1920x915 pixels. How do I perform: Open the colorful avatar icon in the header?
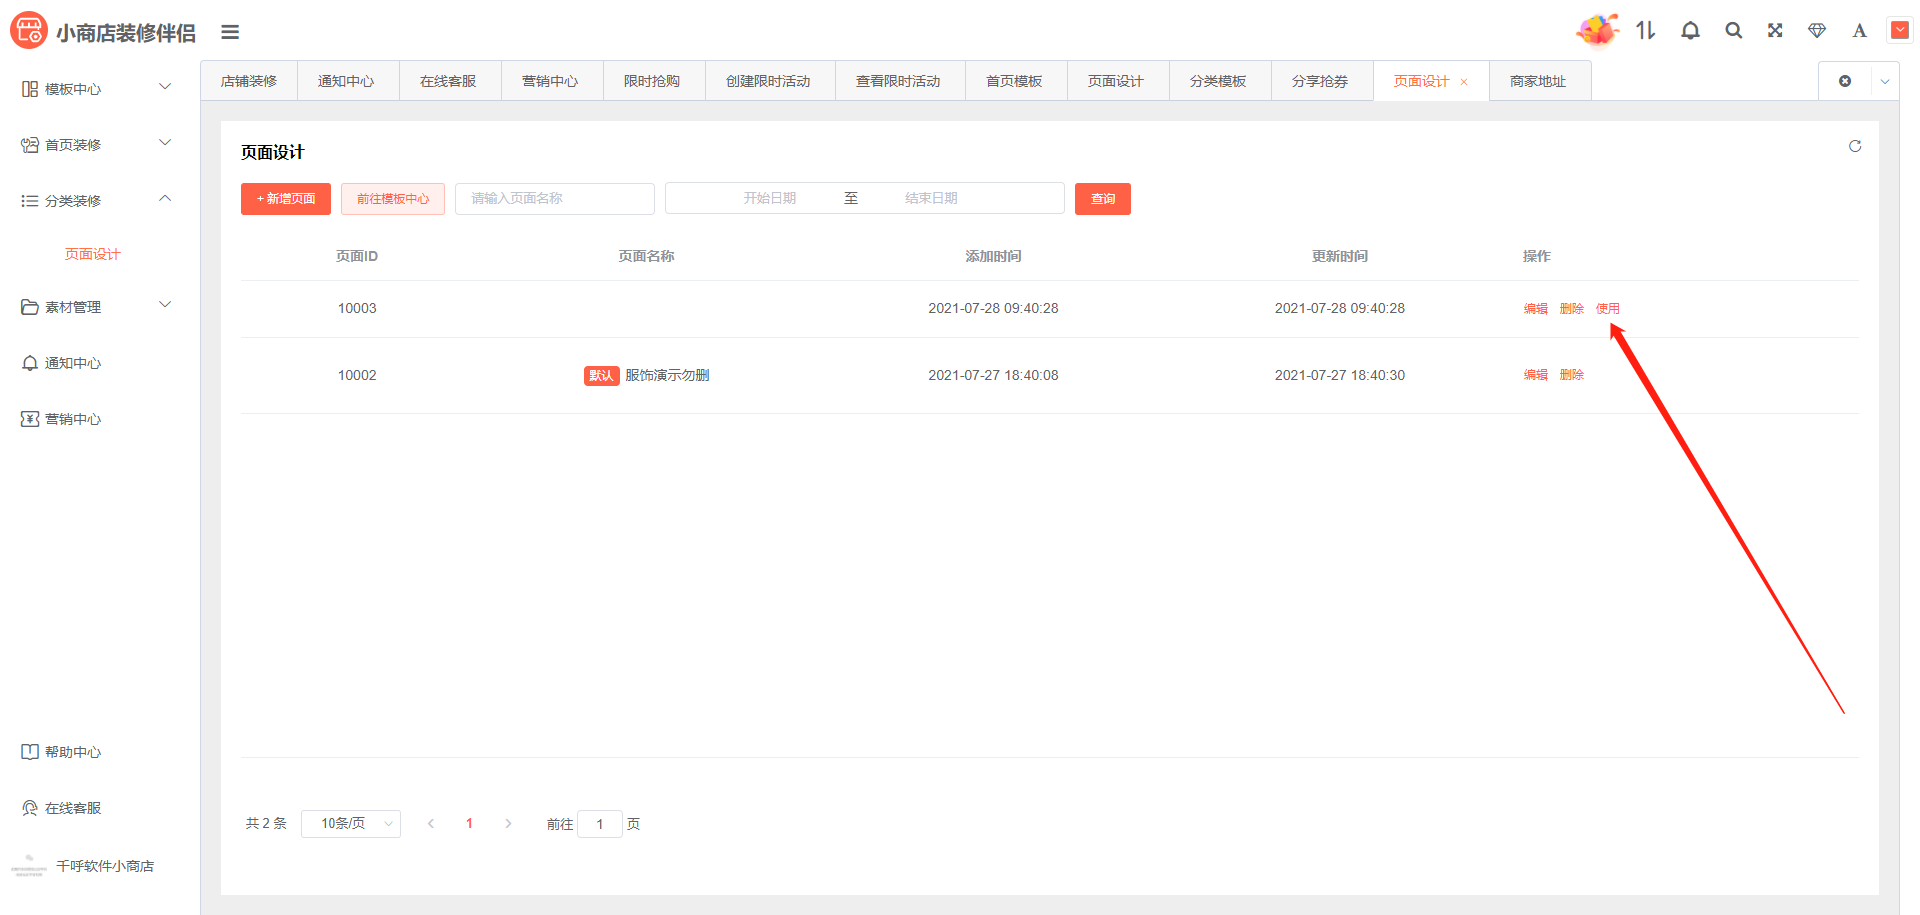[1597, 30]
